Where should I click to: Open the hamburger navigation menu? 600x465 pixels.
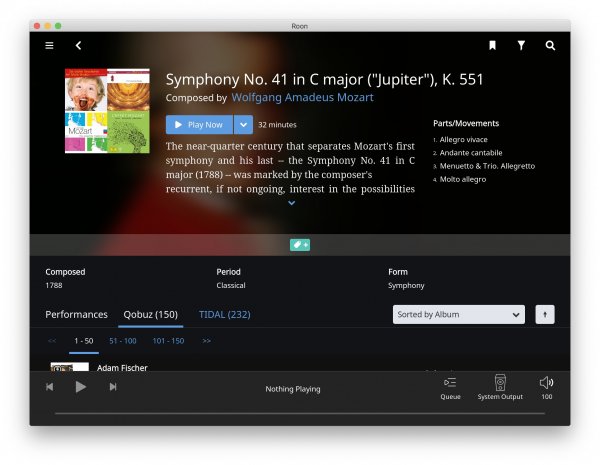49,46
